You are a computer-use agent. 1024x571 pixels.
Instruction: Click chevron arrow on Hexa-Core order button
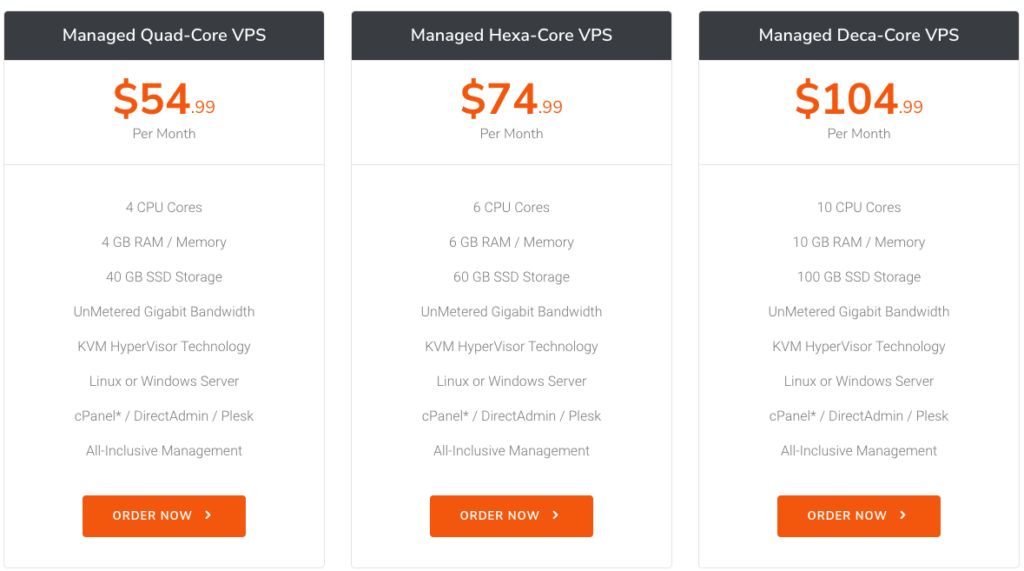556,515
